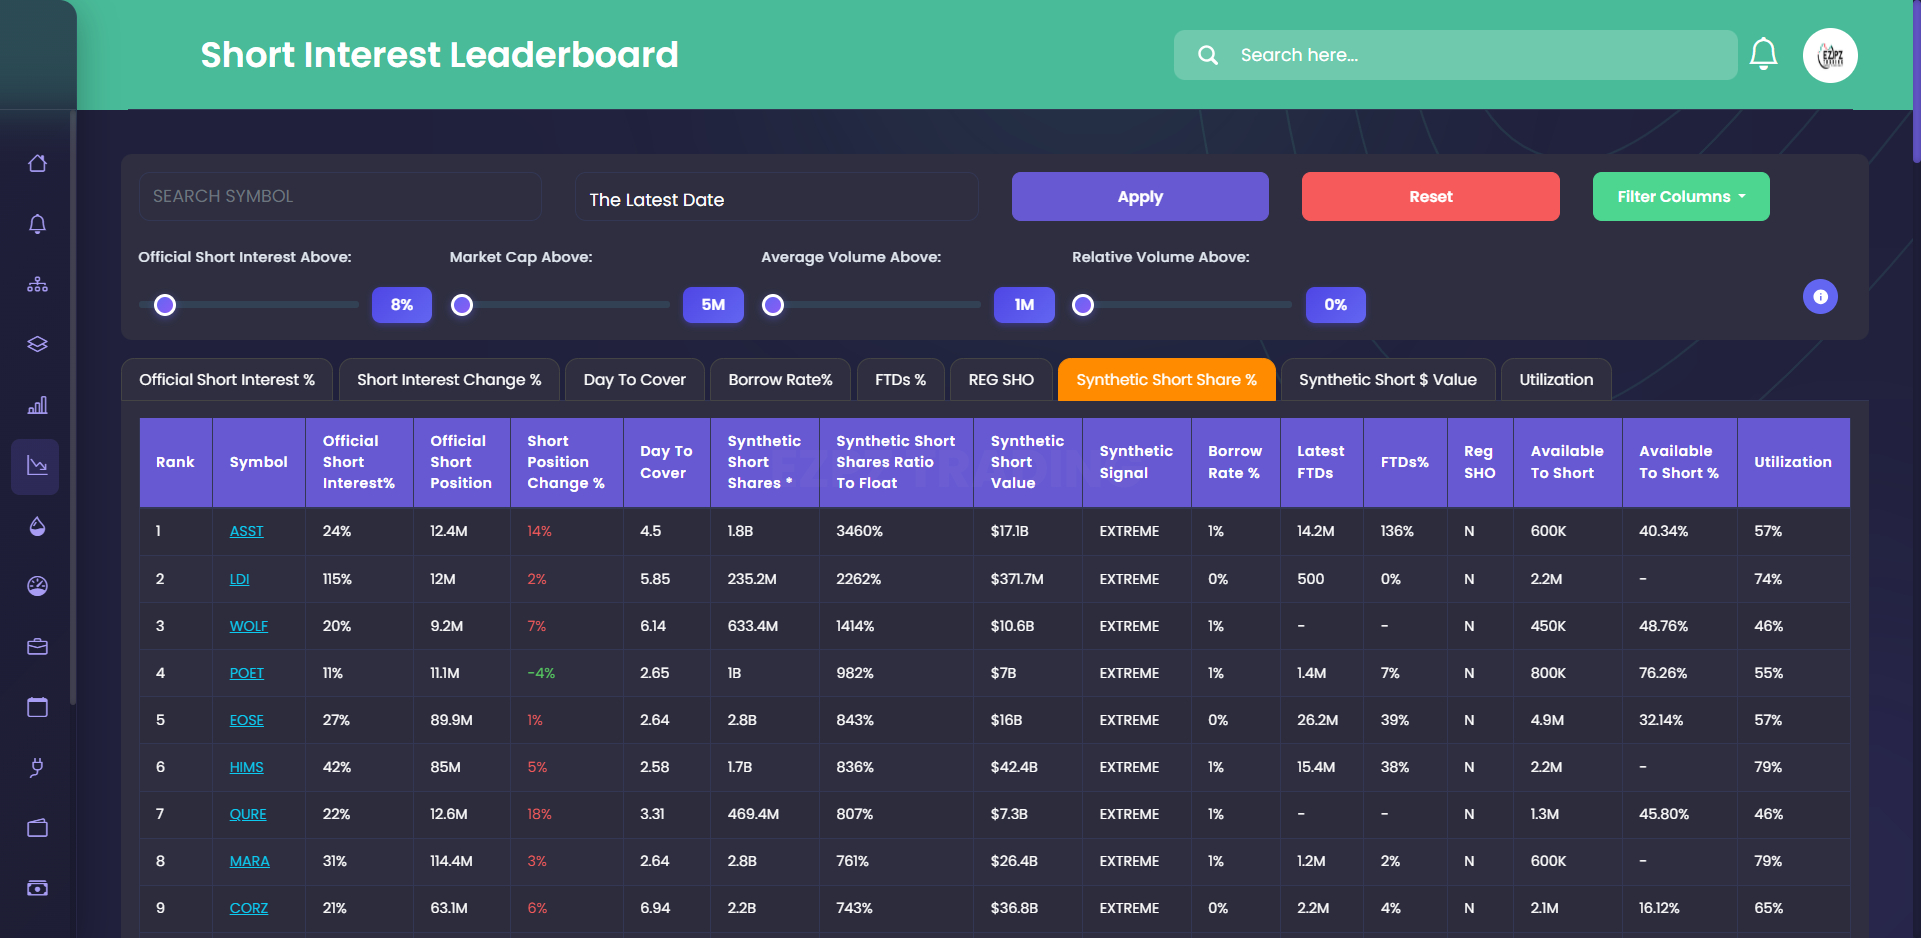Open The Latest Date selector

pyautogui.click(x=777, y=197)
